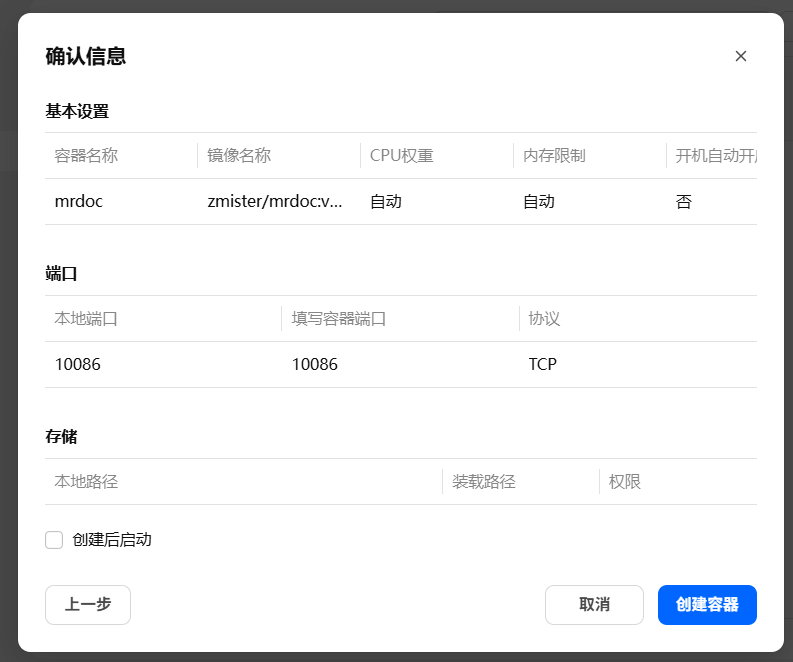
Task: Go back using the 上一步 button
Action: (x=88, y=605)
